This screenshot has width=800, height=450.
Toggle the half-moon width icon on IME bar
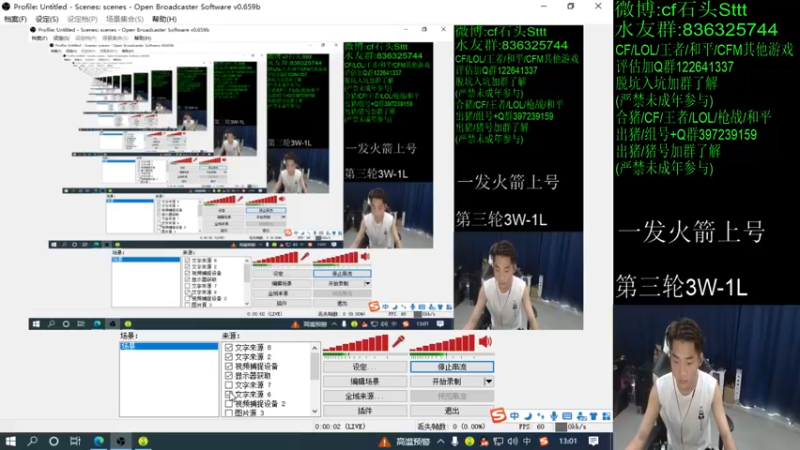pos(528,416)
